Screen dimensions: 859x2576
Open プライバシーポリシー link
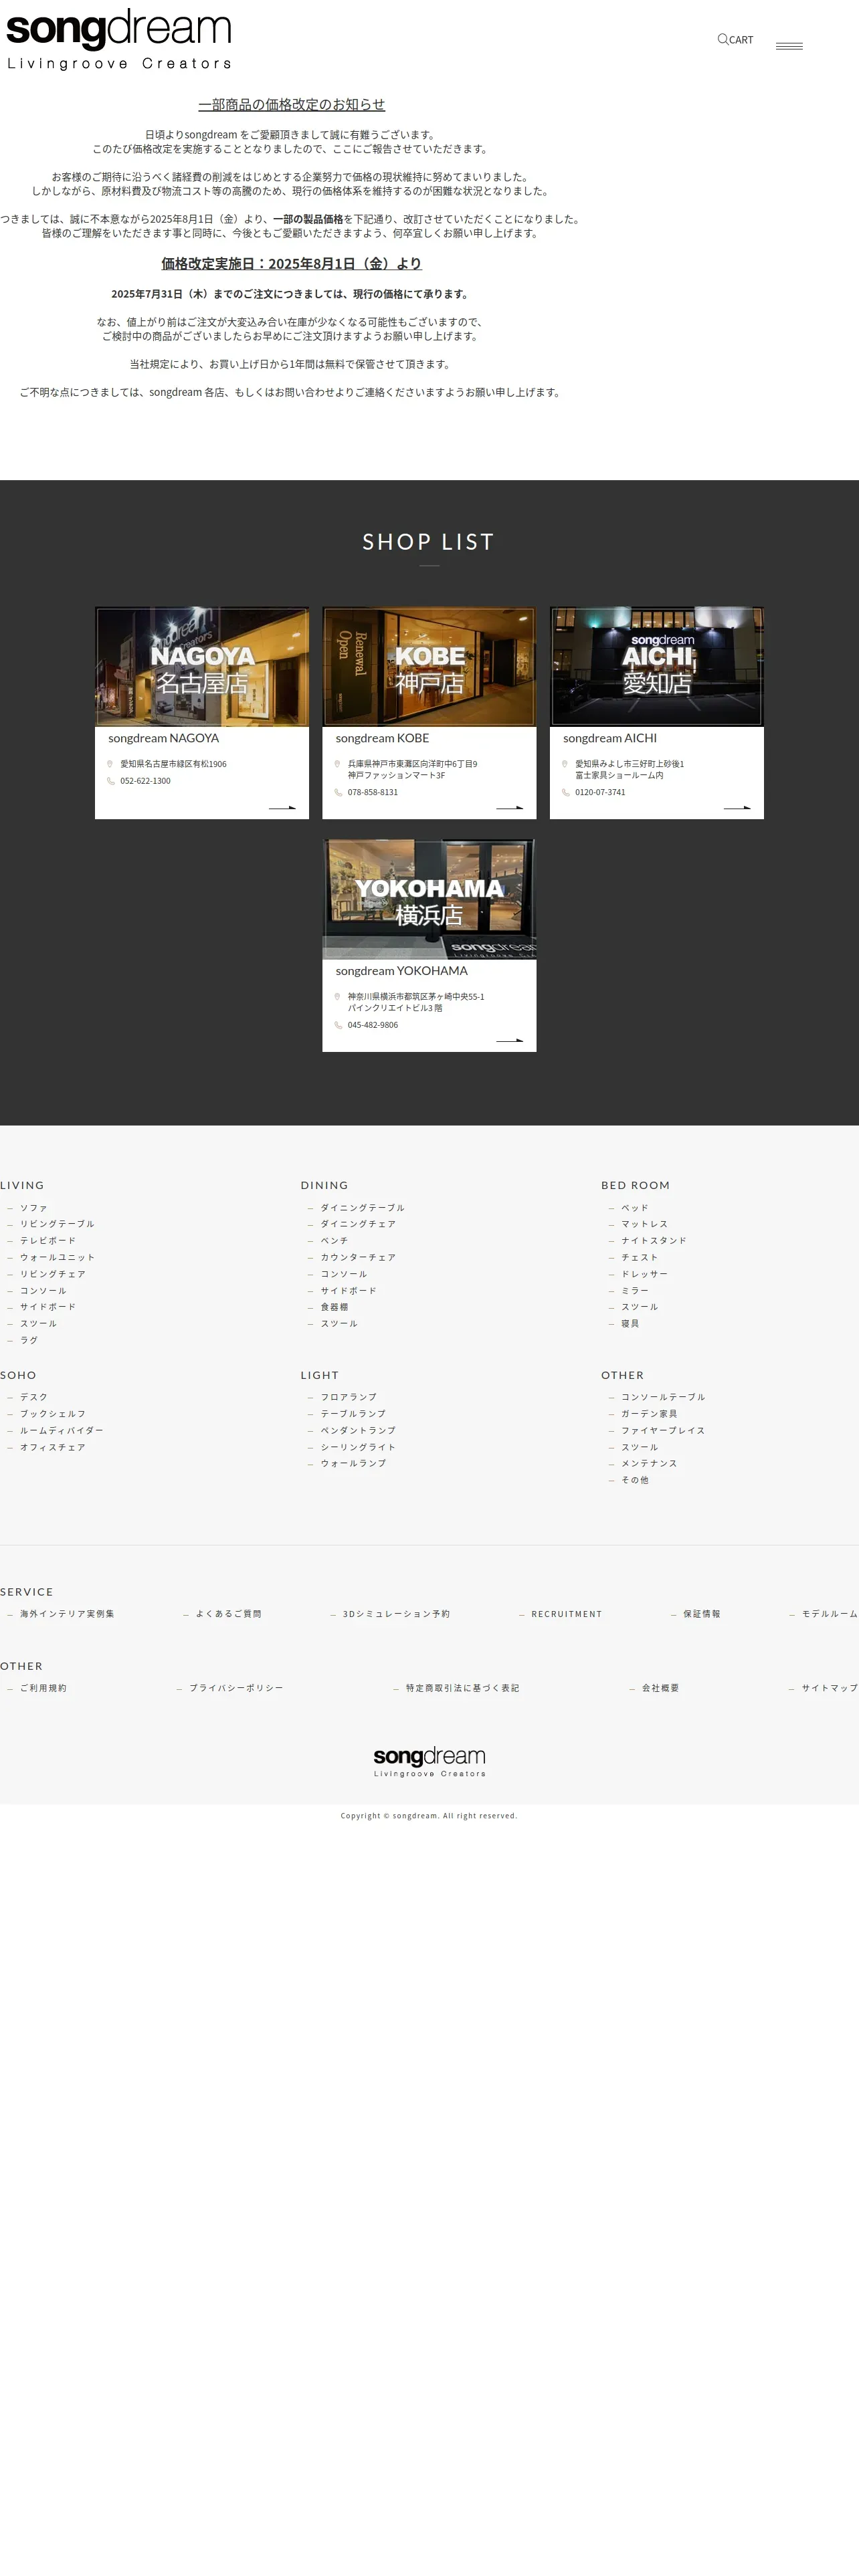[x=236, y=1688]
